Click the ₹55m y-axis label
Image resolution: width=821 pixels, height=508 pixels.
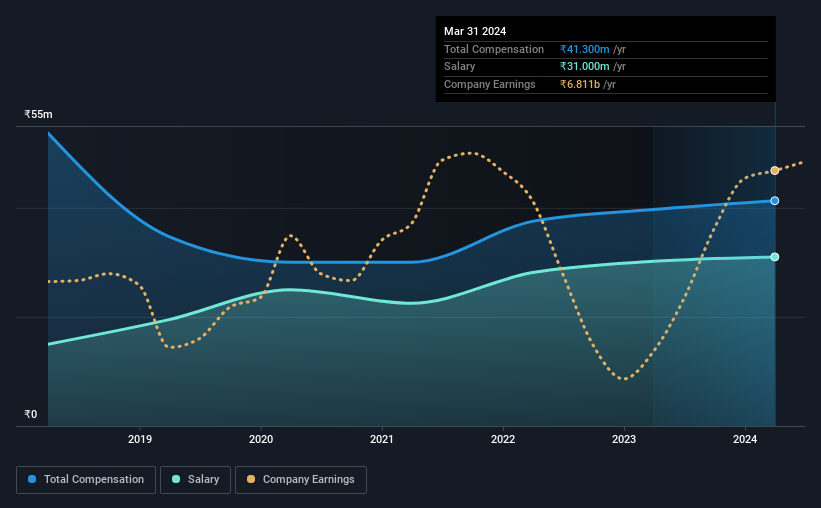[x=38, y=114]
